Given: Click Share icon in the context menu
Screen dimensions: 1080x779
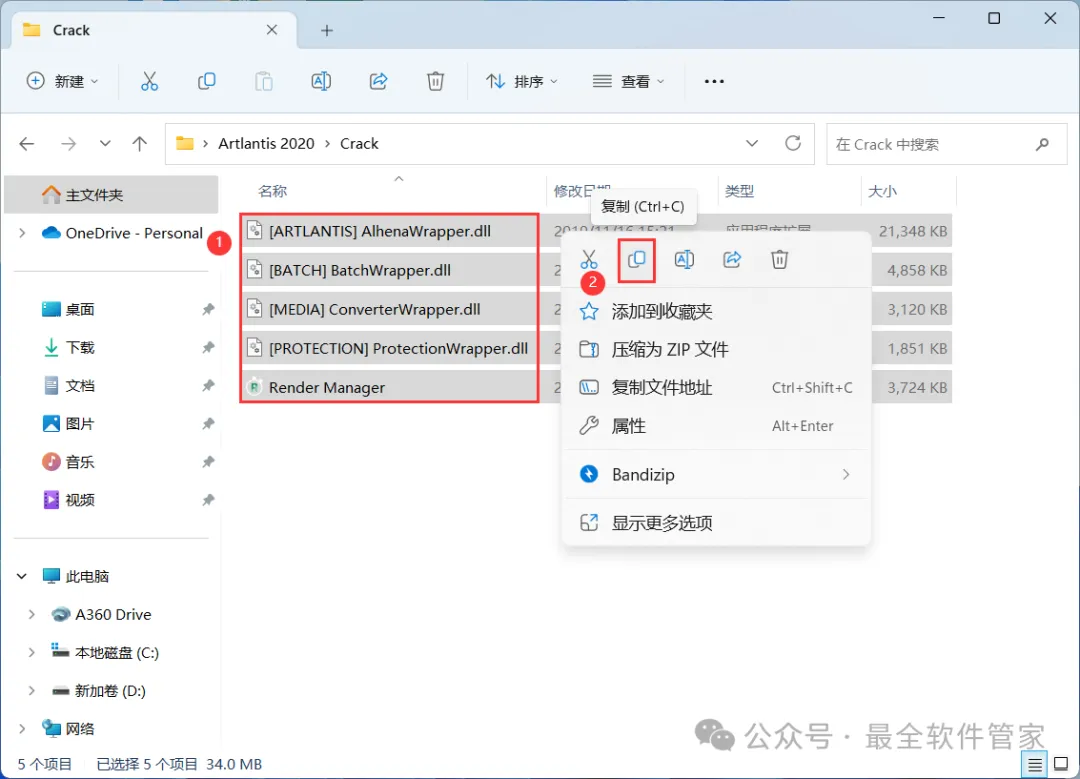Looking at the screenshot, I should click(732, 260).
